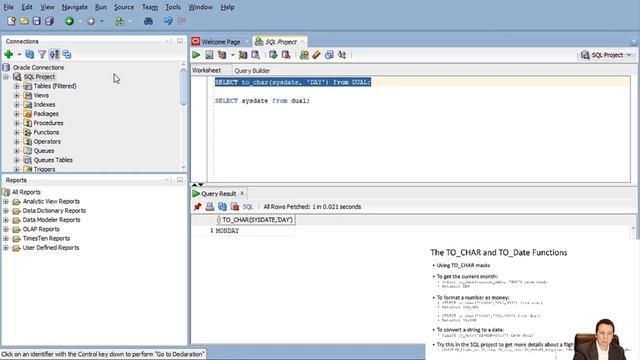This screenshot has height=360, width=640.
Task: Open the Explain Plan dropdown arrow
Action: click(x=233, y=55)
